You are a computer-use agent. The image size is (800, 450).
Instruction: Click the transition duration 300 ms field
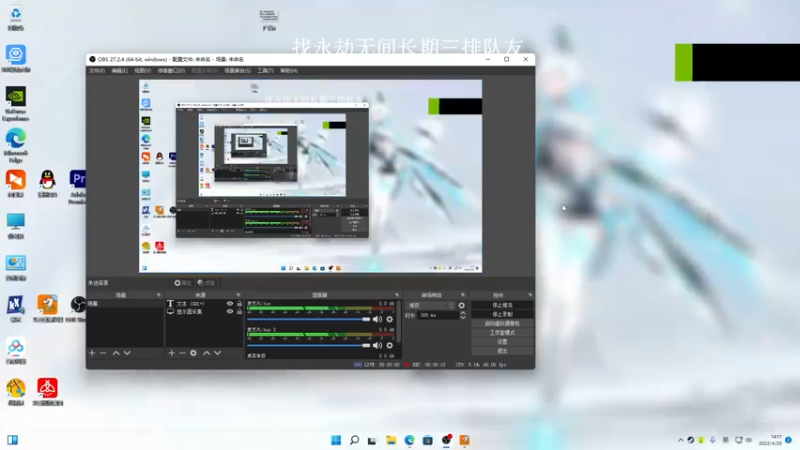pos(438,315)
